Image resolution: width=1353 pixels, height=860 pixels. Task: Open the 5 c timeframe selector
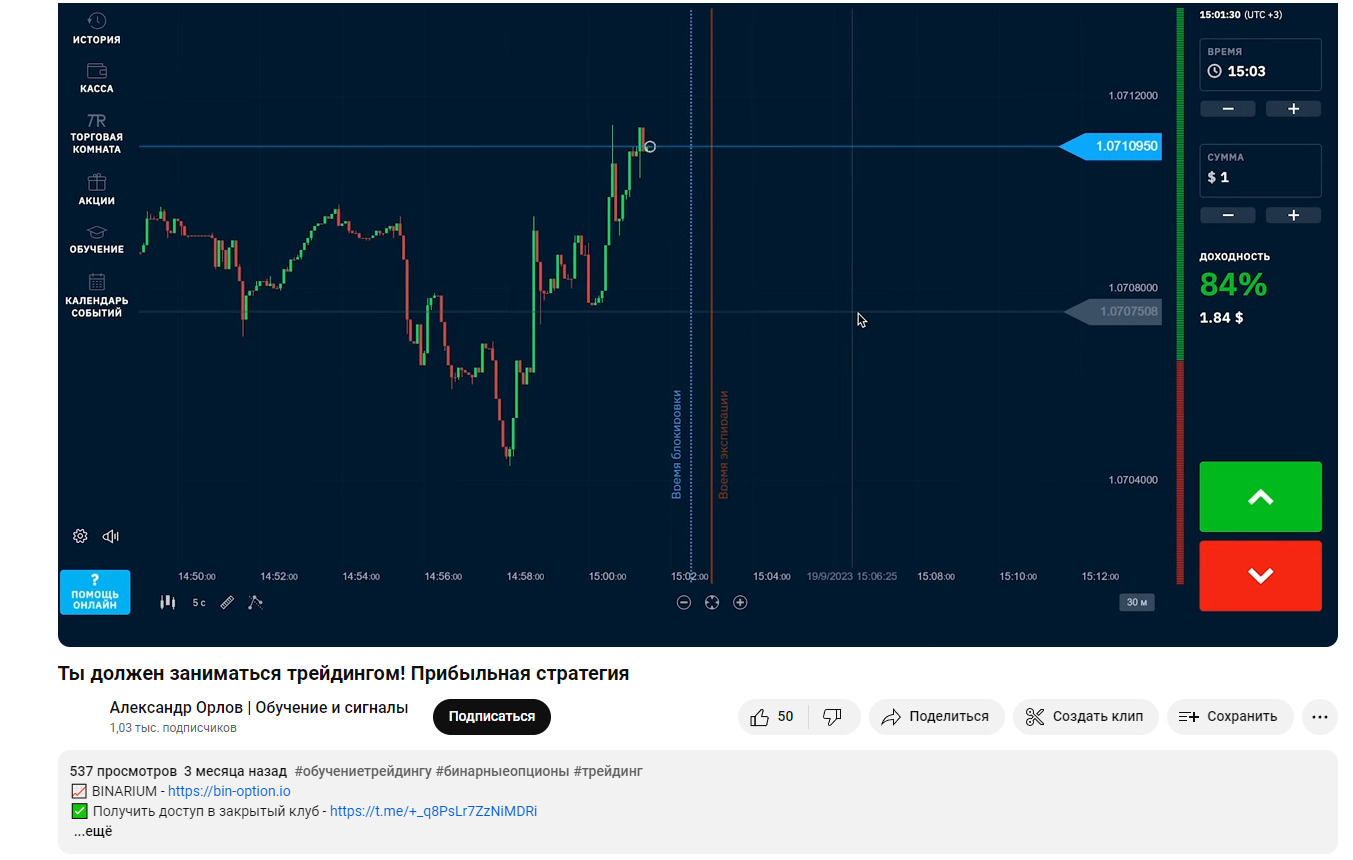199,603
